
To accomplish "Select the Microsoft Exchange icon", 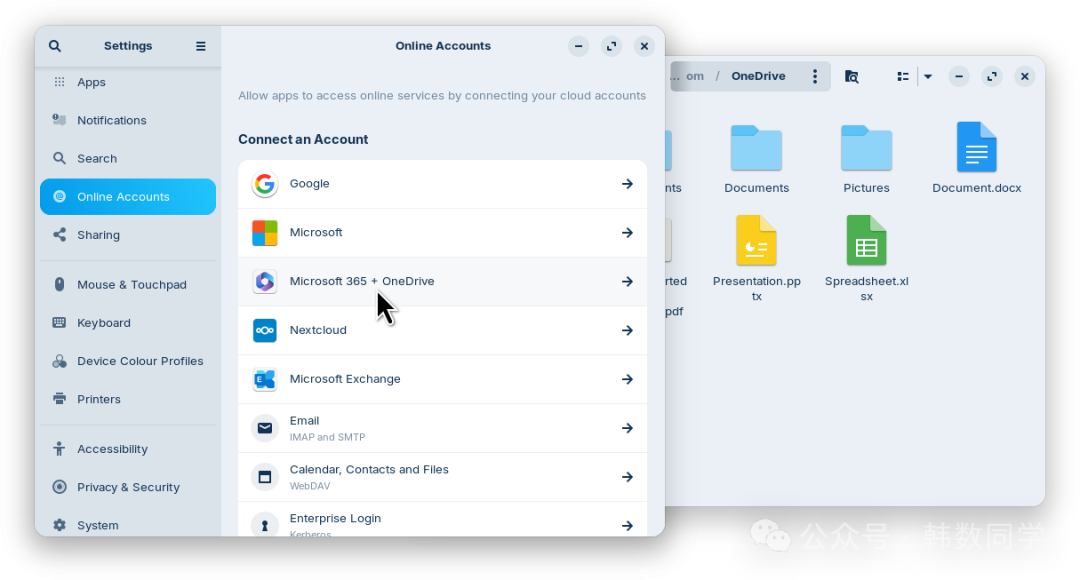I will 264,379.
